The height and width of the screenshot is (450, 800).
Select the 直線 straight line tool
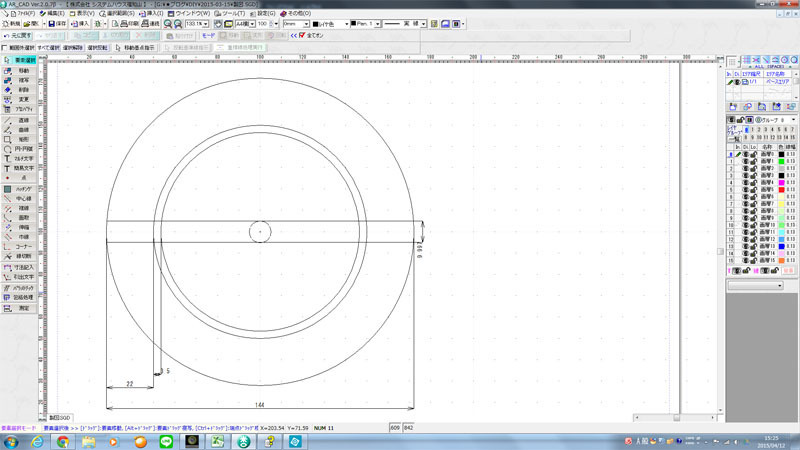[x=19, y=120]
